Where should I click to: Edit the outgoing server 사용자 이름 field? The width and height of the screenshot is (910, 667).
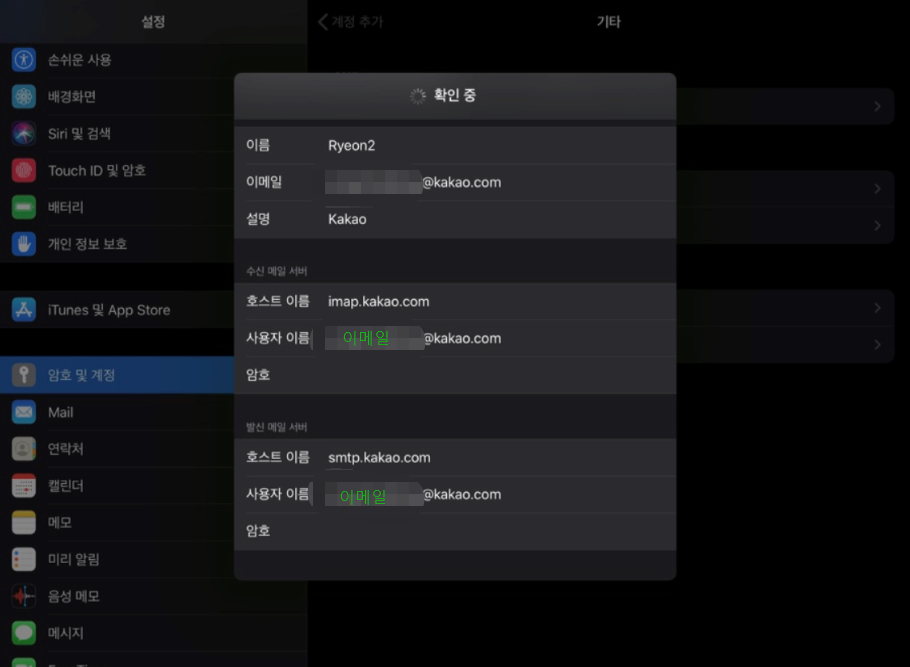455,494
